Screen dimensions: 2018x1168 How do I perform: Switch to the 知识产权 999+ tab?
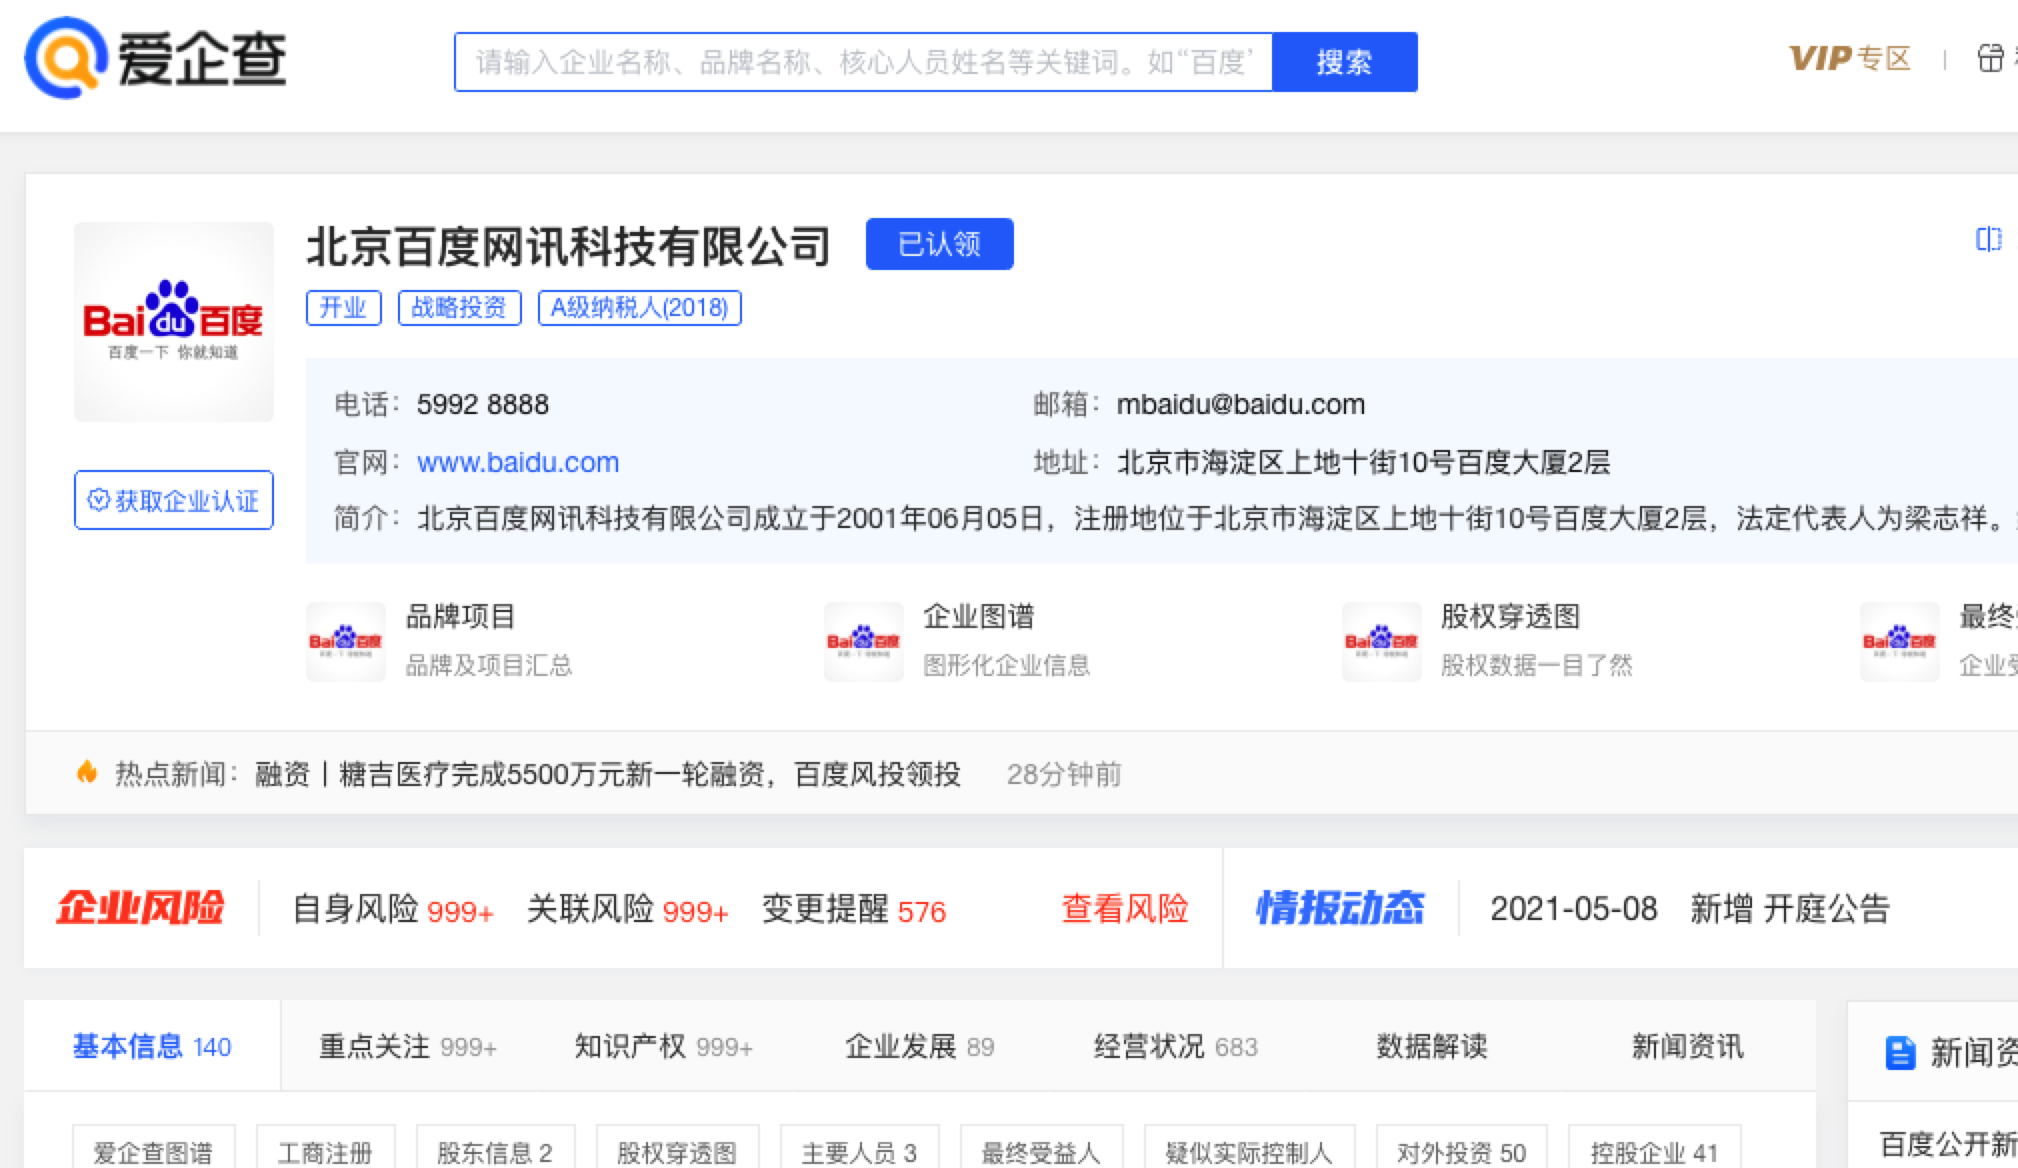[664, 1046]
